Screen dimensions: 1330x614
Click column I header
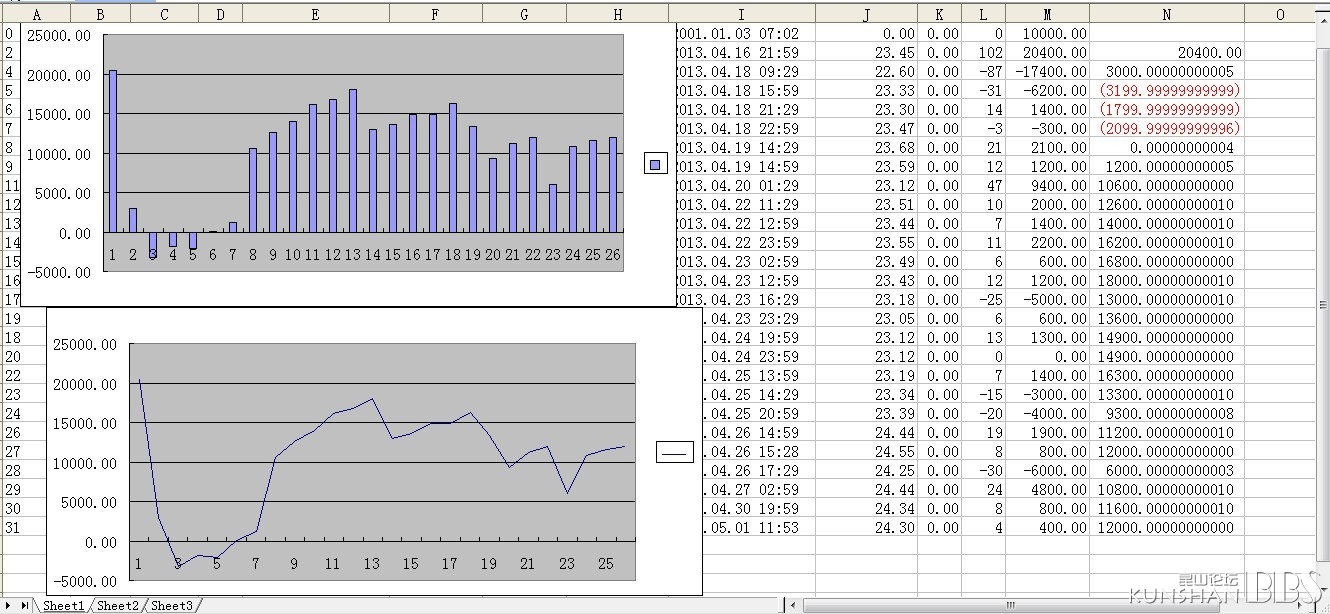pyautogui.click(x=741, y=14)
